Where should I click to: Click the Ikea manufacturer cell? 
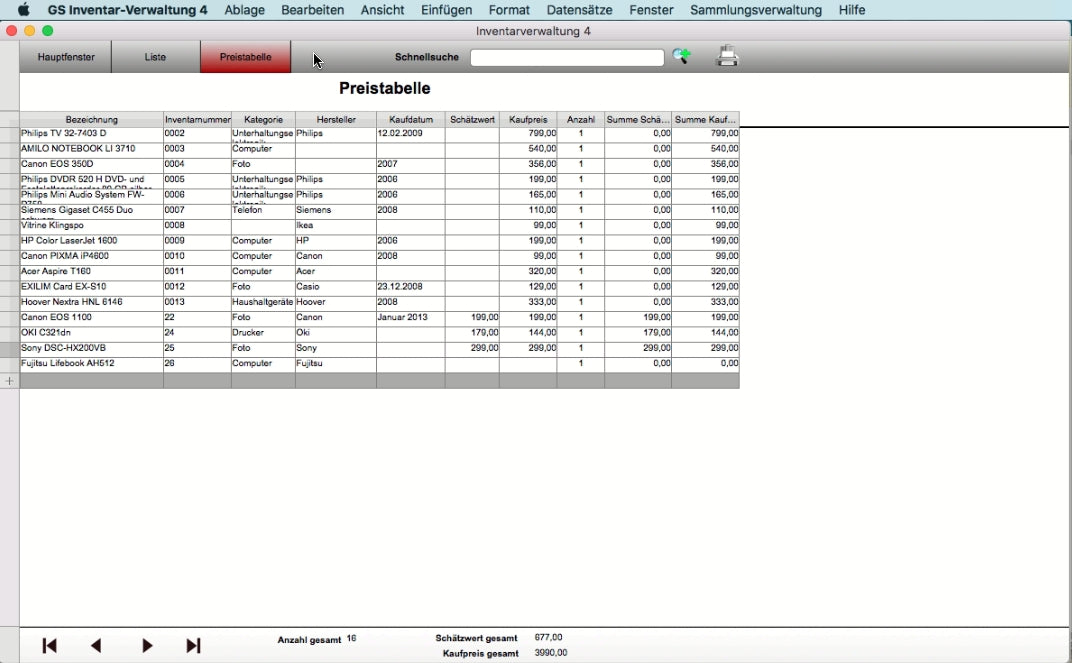coord(336,226)
